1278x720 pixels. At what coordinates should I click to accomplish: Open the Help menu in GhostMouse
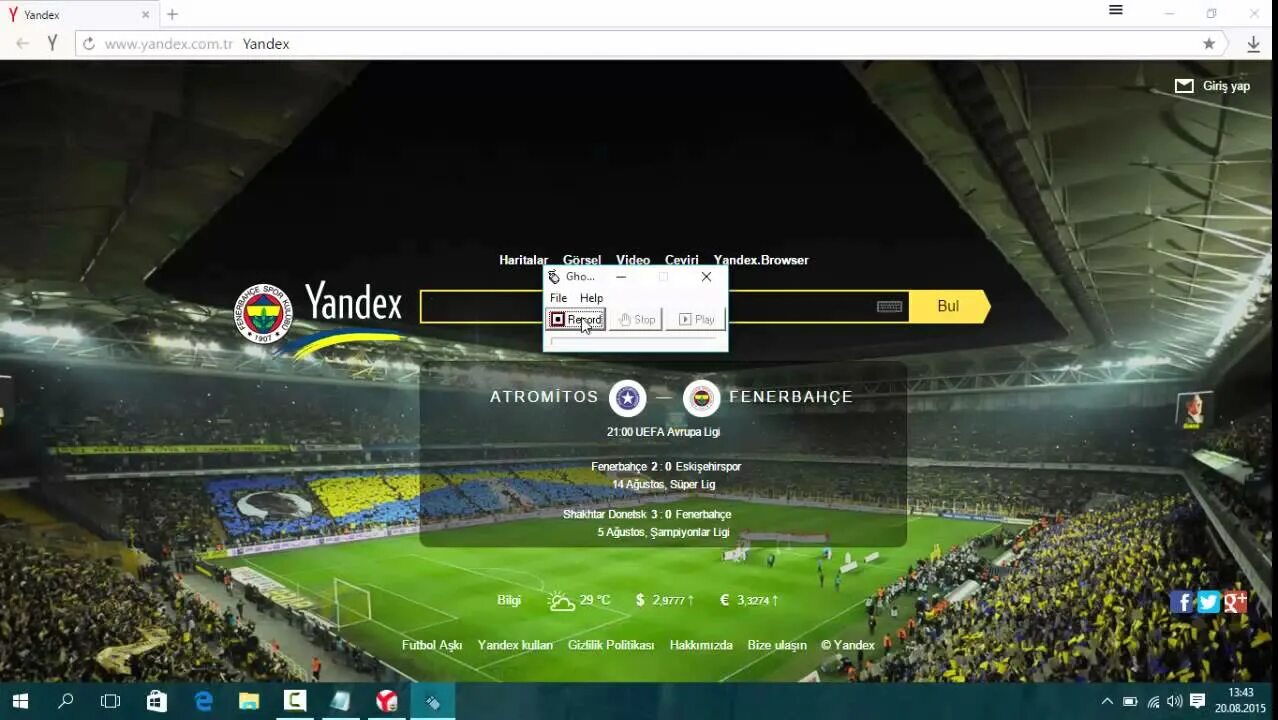(x=591, y=298)
